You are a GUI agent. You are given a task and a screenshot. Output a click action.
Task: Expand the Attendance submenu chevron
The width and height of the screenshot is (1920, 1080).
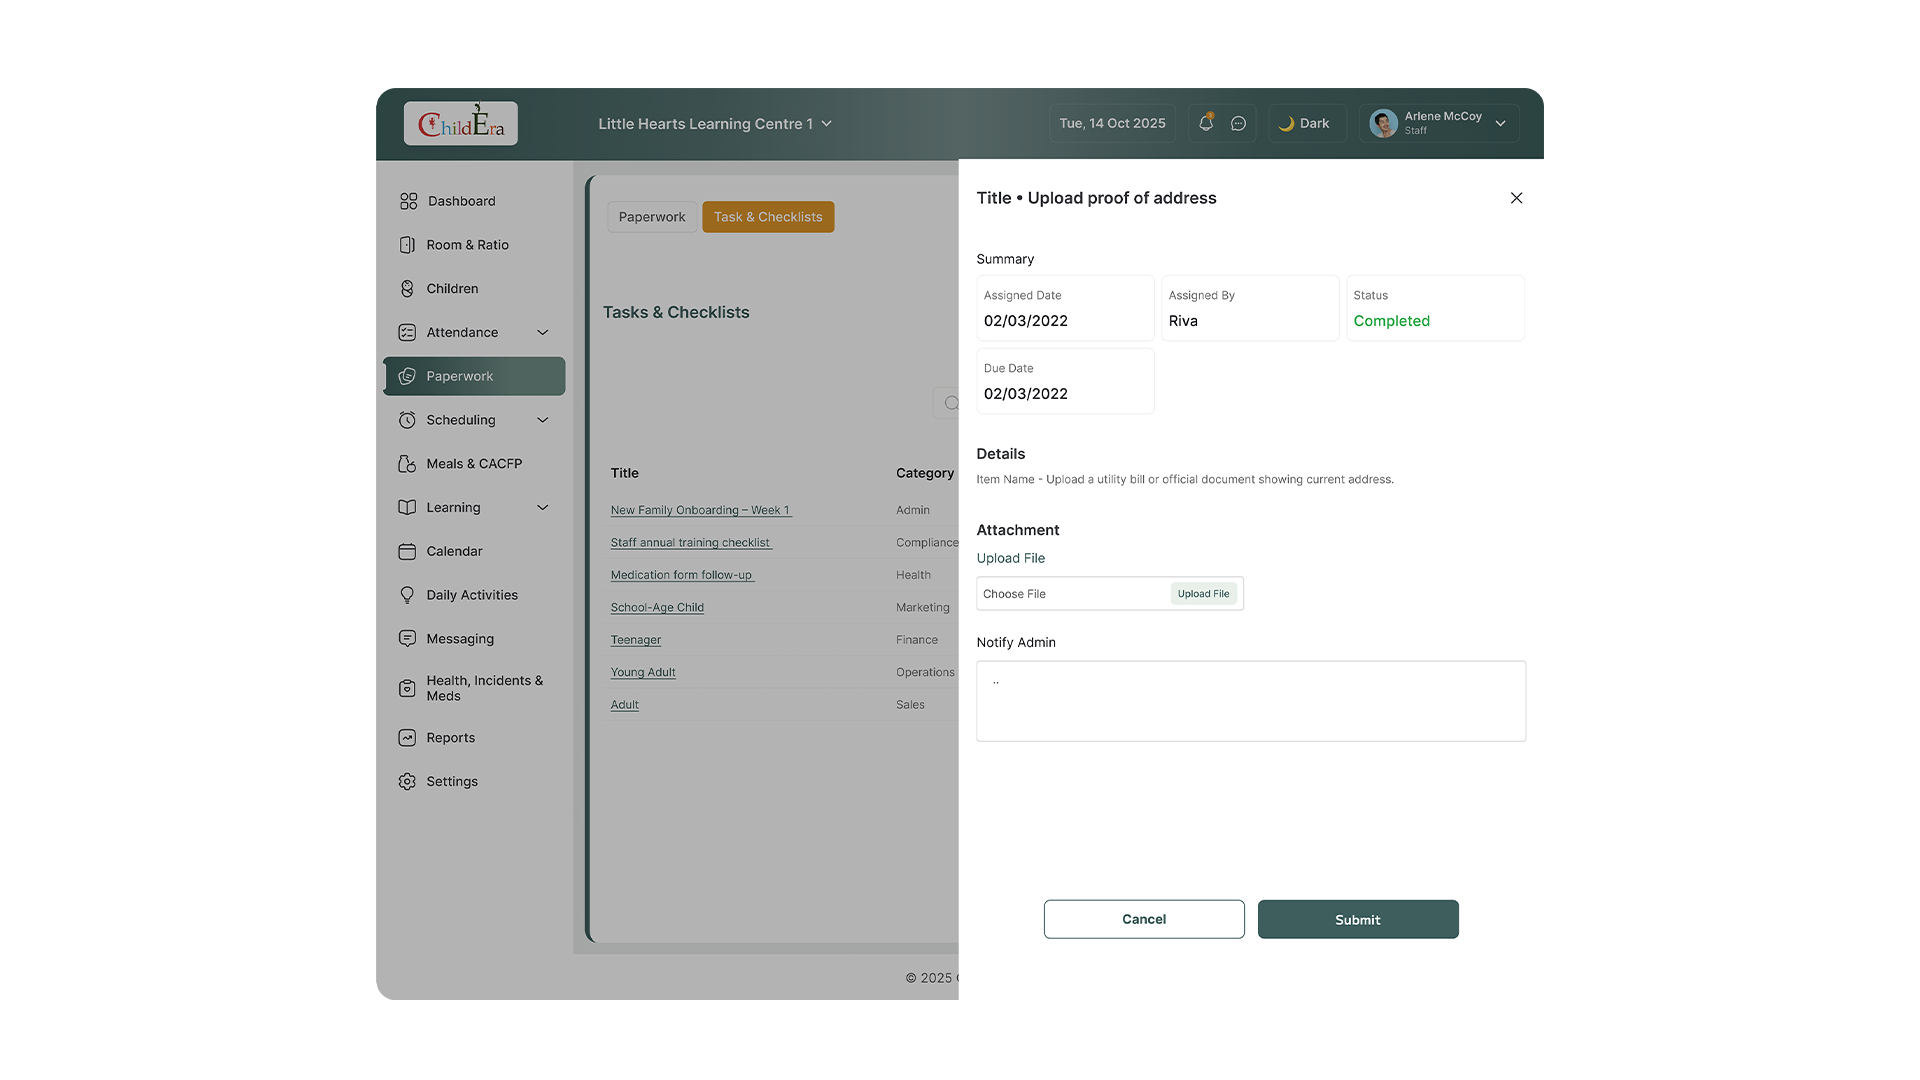click(x=543, y=333)
